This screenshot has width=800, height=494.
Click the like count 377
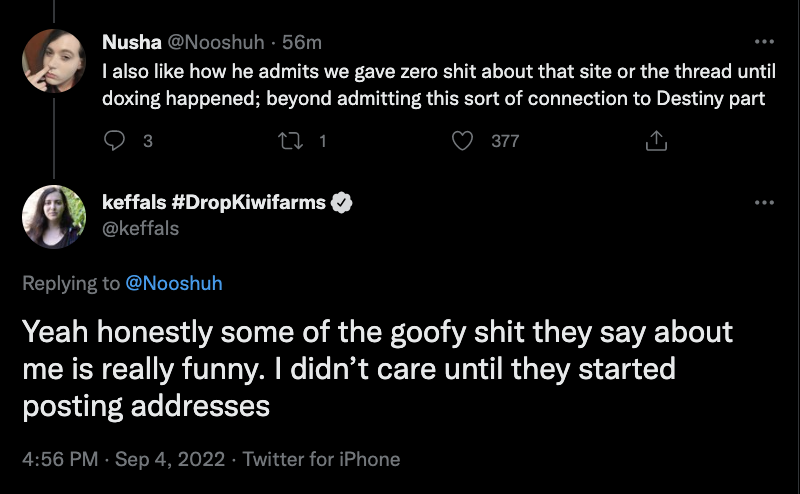point(505,141)
